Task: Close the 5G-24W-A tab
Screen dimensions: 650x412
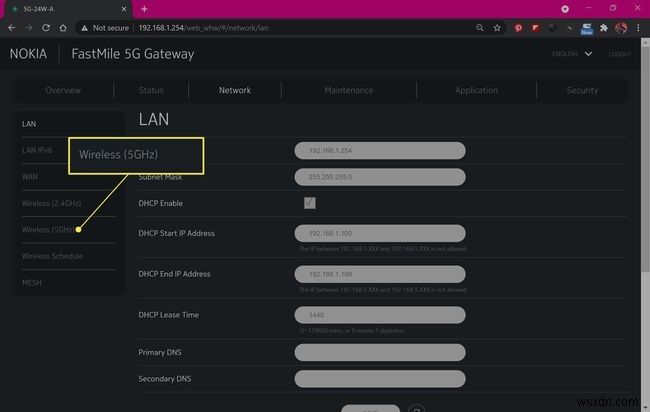Action: click(x=124, y=9)
